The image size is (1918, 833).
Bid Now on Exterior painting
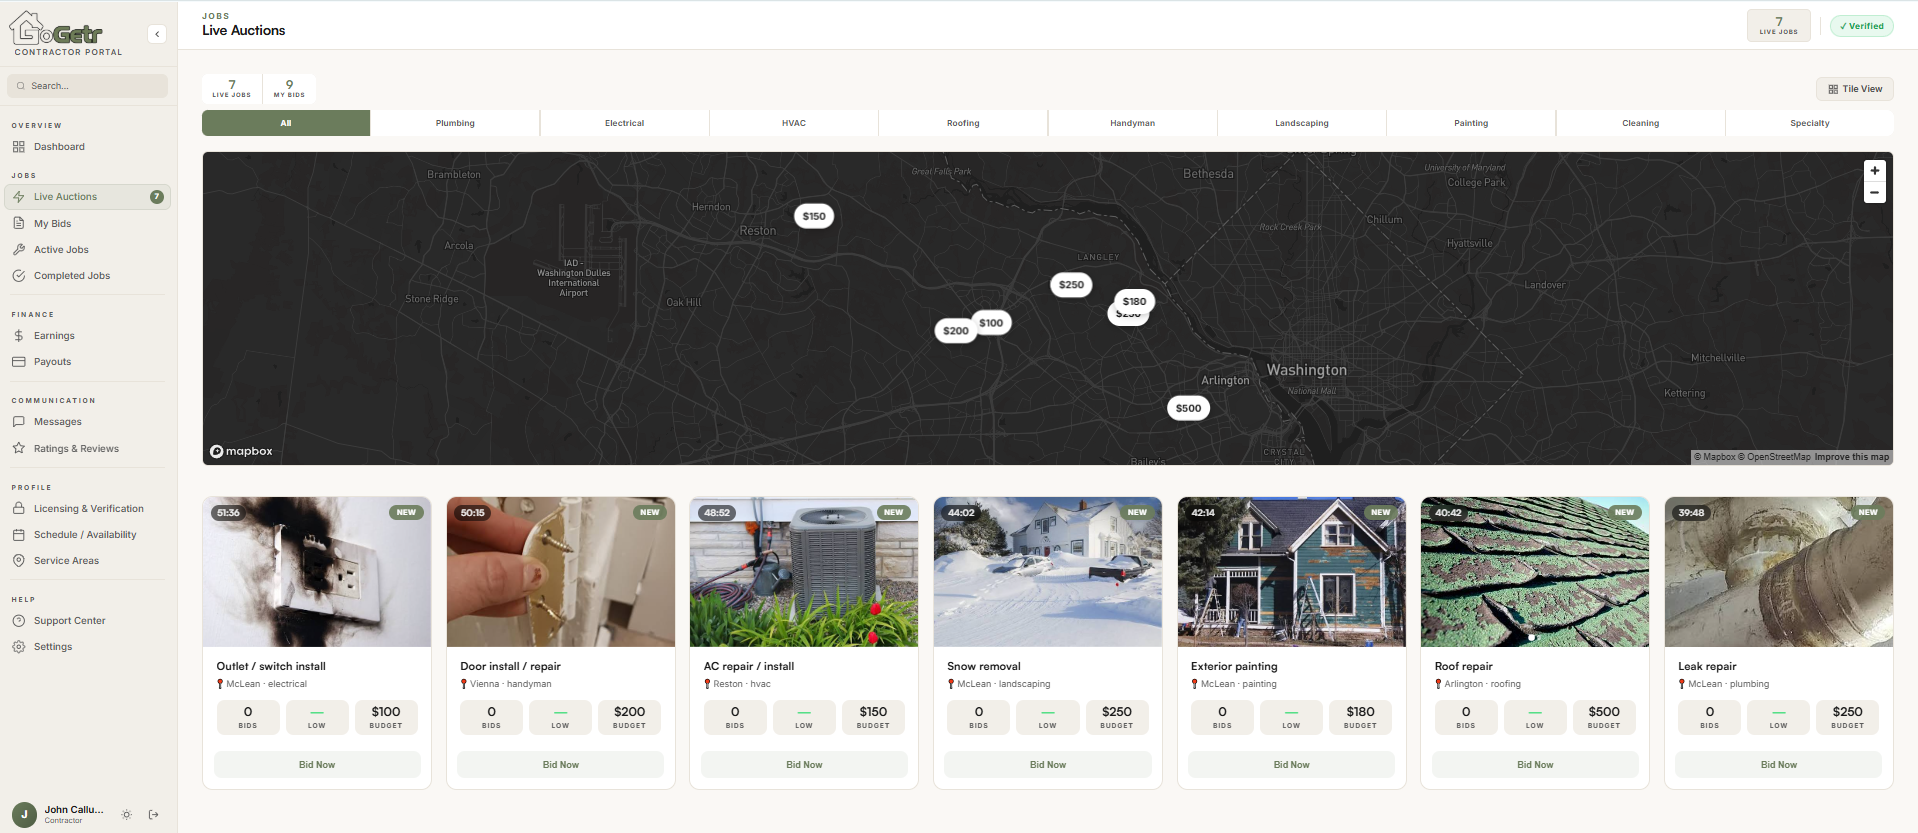(x=1292, y=765)
